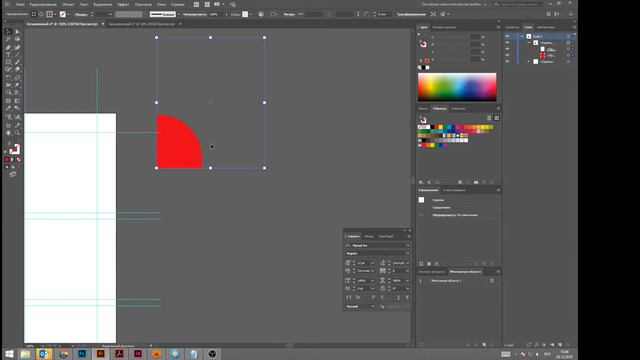Open the font size dropdown
The height and width of the screenshot is (360, 640).
click(373, 263)
